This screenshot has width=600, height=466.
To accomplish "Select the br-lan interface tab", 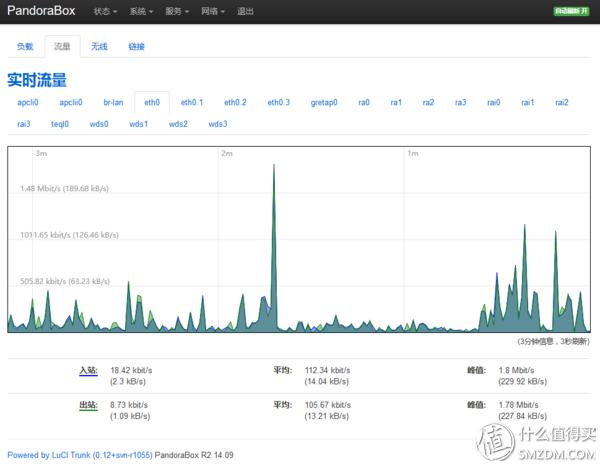I will (113, 103).
